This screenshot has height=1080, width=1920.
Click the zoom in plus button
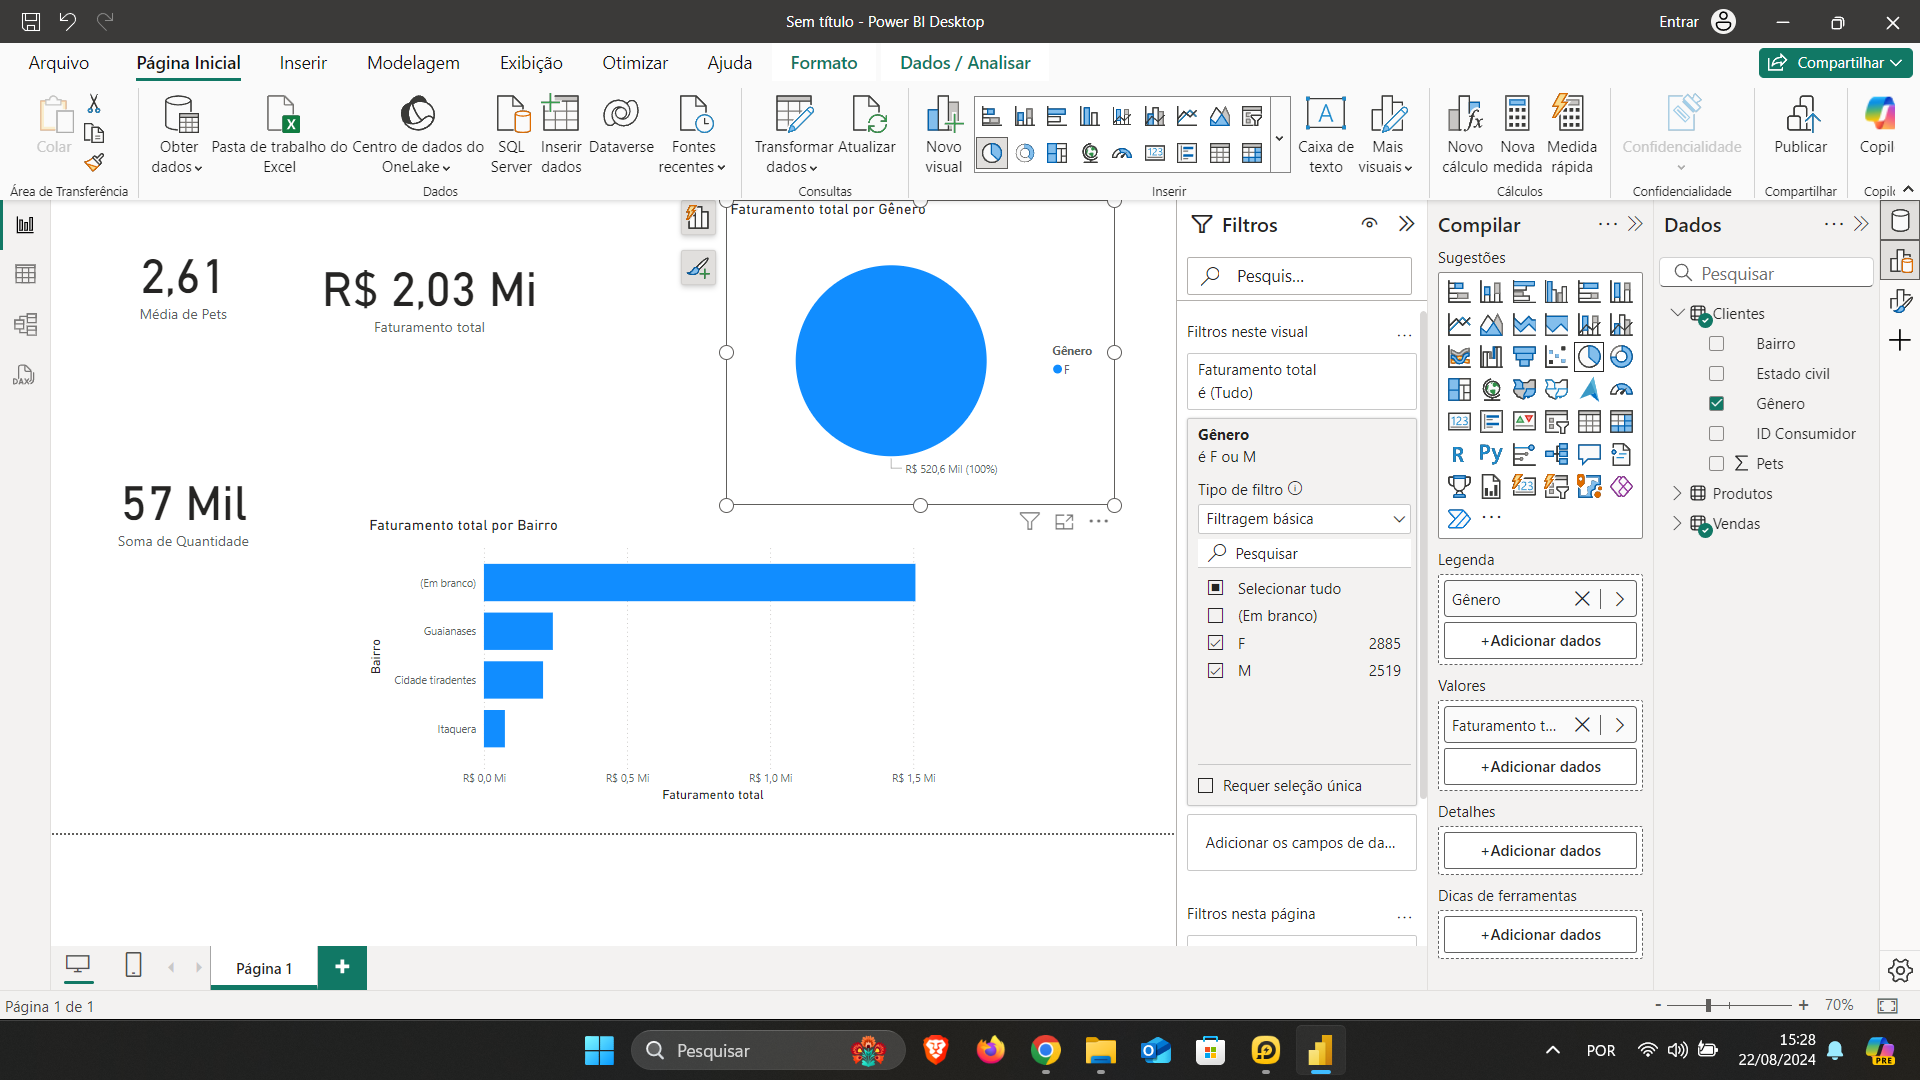point(1803,1005)
